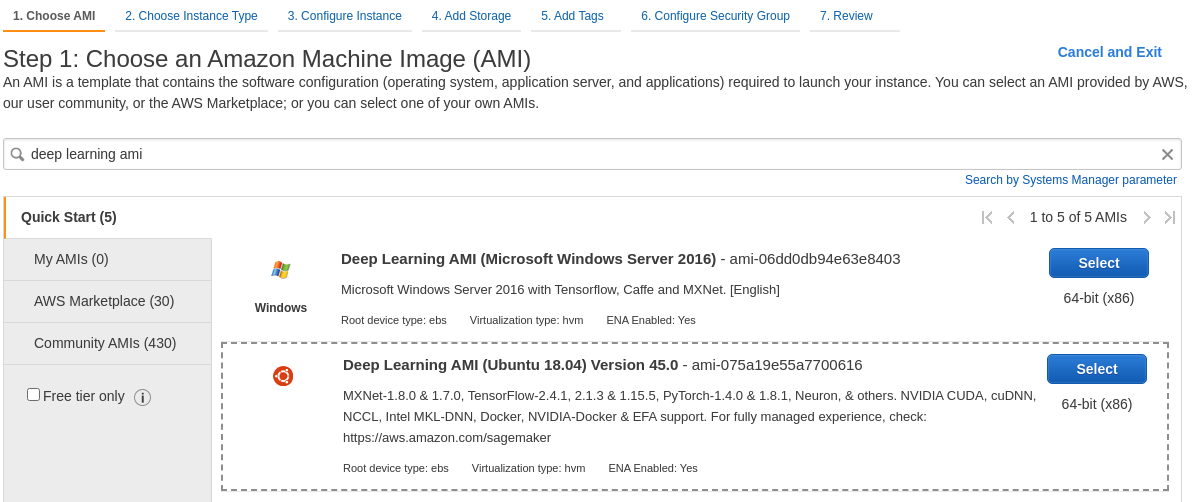This screenshot has height=502, width=1195.
Task: Enable the Free tier only checkbox
Action: tap(34, 395)
